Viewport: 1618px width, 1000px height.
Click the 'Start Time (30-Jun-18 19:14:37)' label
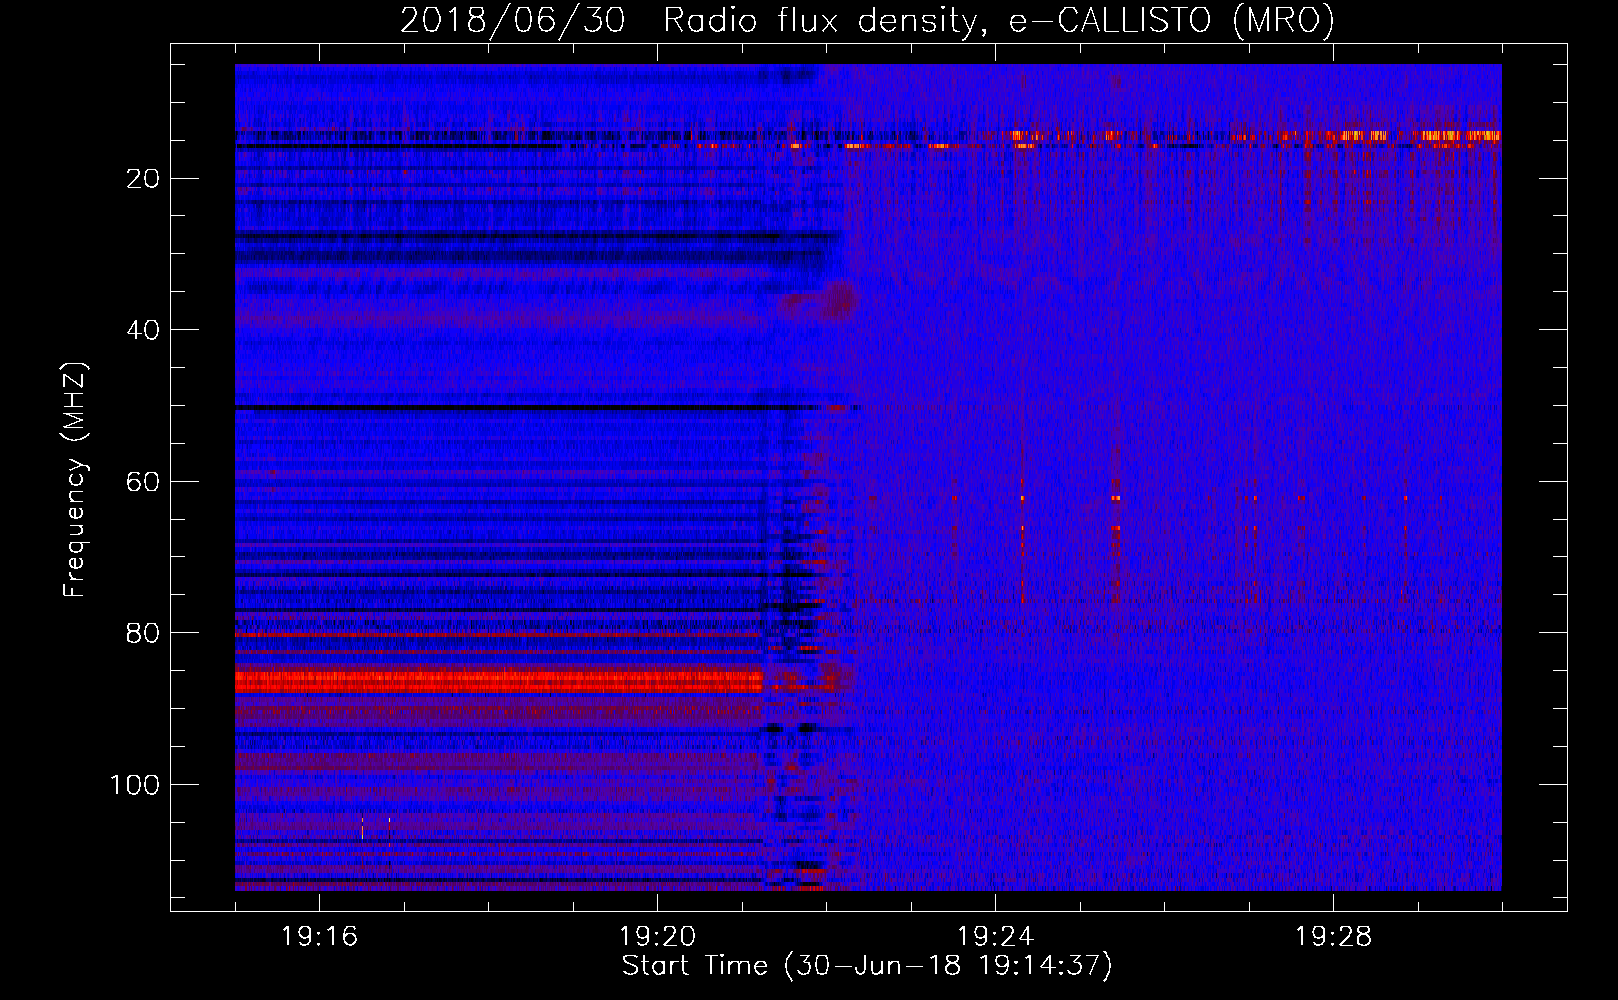[x=867, y=966]
